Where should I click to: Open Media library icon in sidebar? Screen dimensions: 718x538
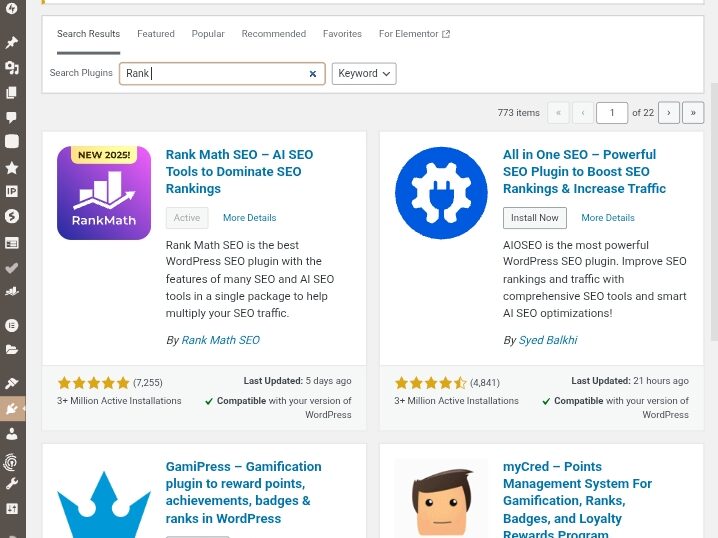tap(12, 68)
